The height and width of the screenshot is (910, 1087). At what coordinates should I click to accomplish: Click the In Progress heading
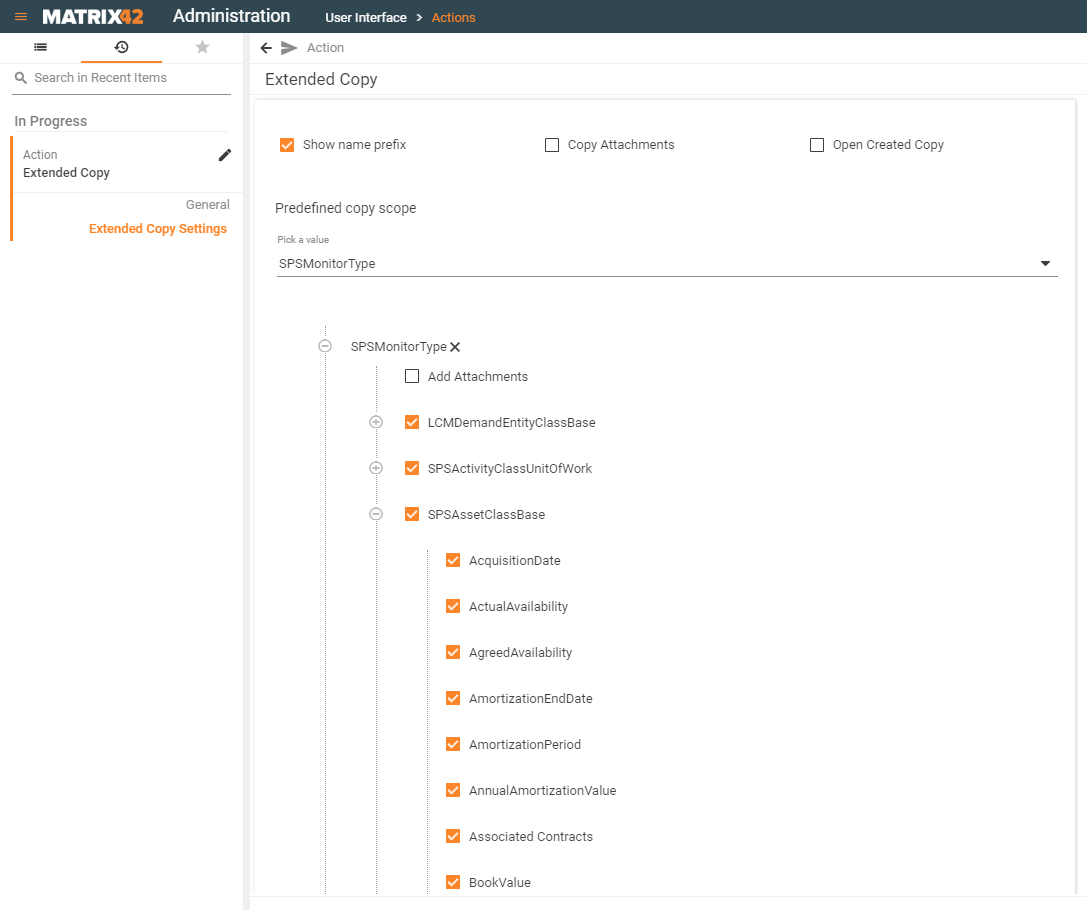tap(51, 121)
